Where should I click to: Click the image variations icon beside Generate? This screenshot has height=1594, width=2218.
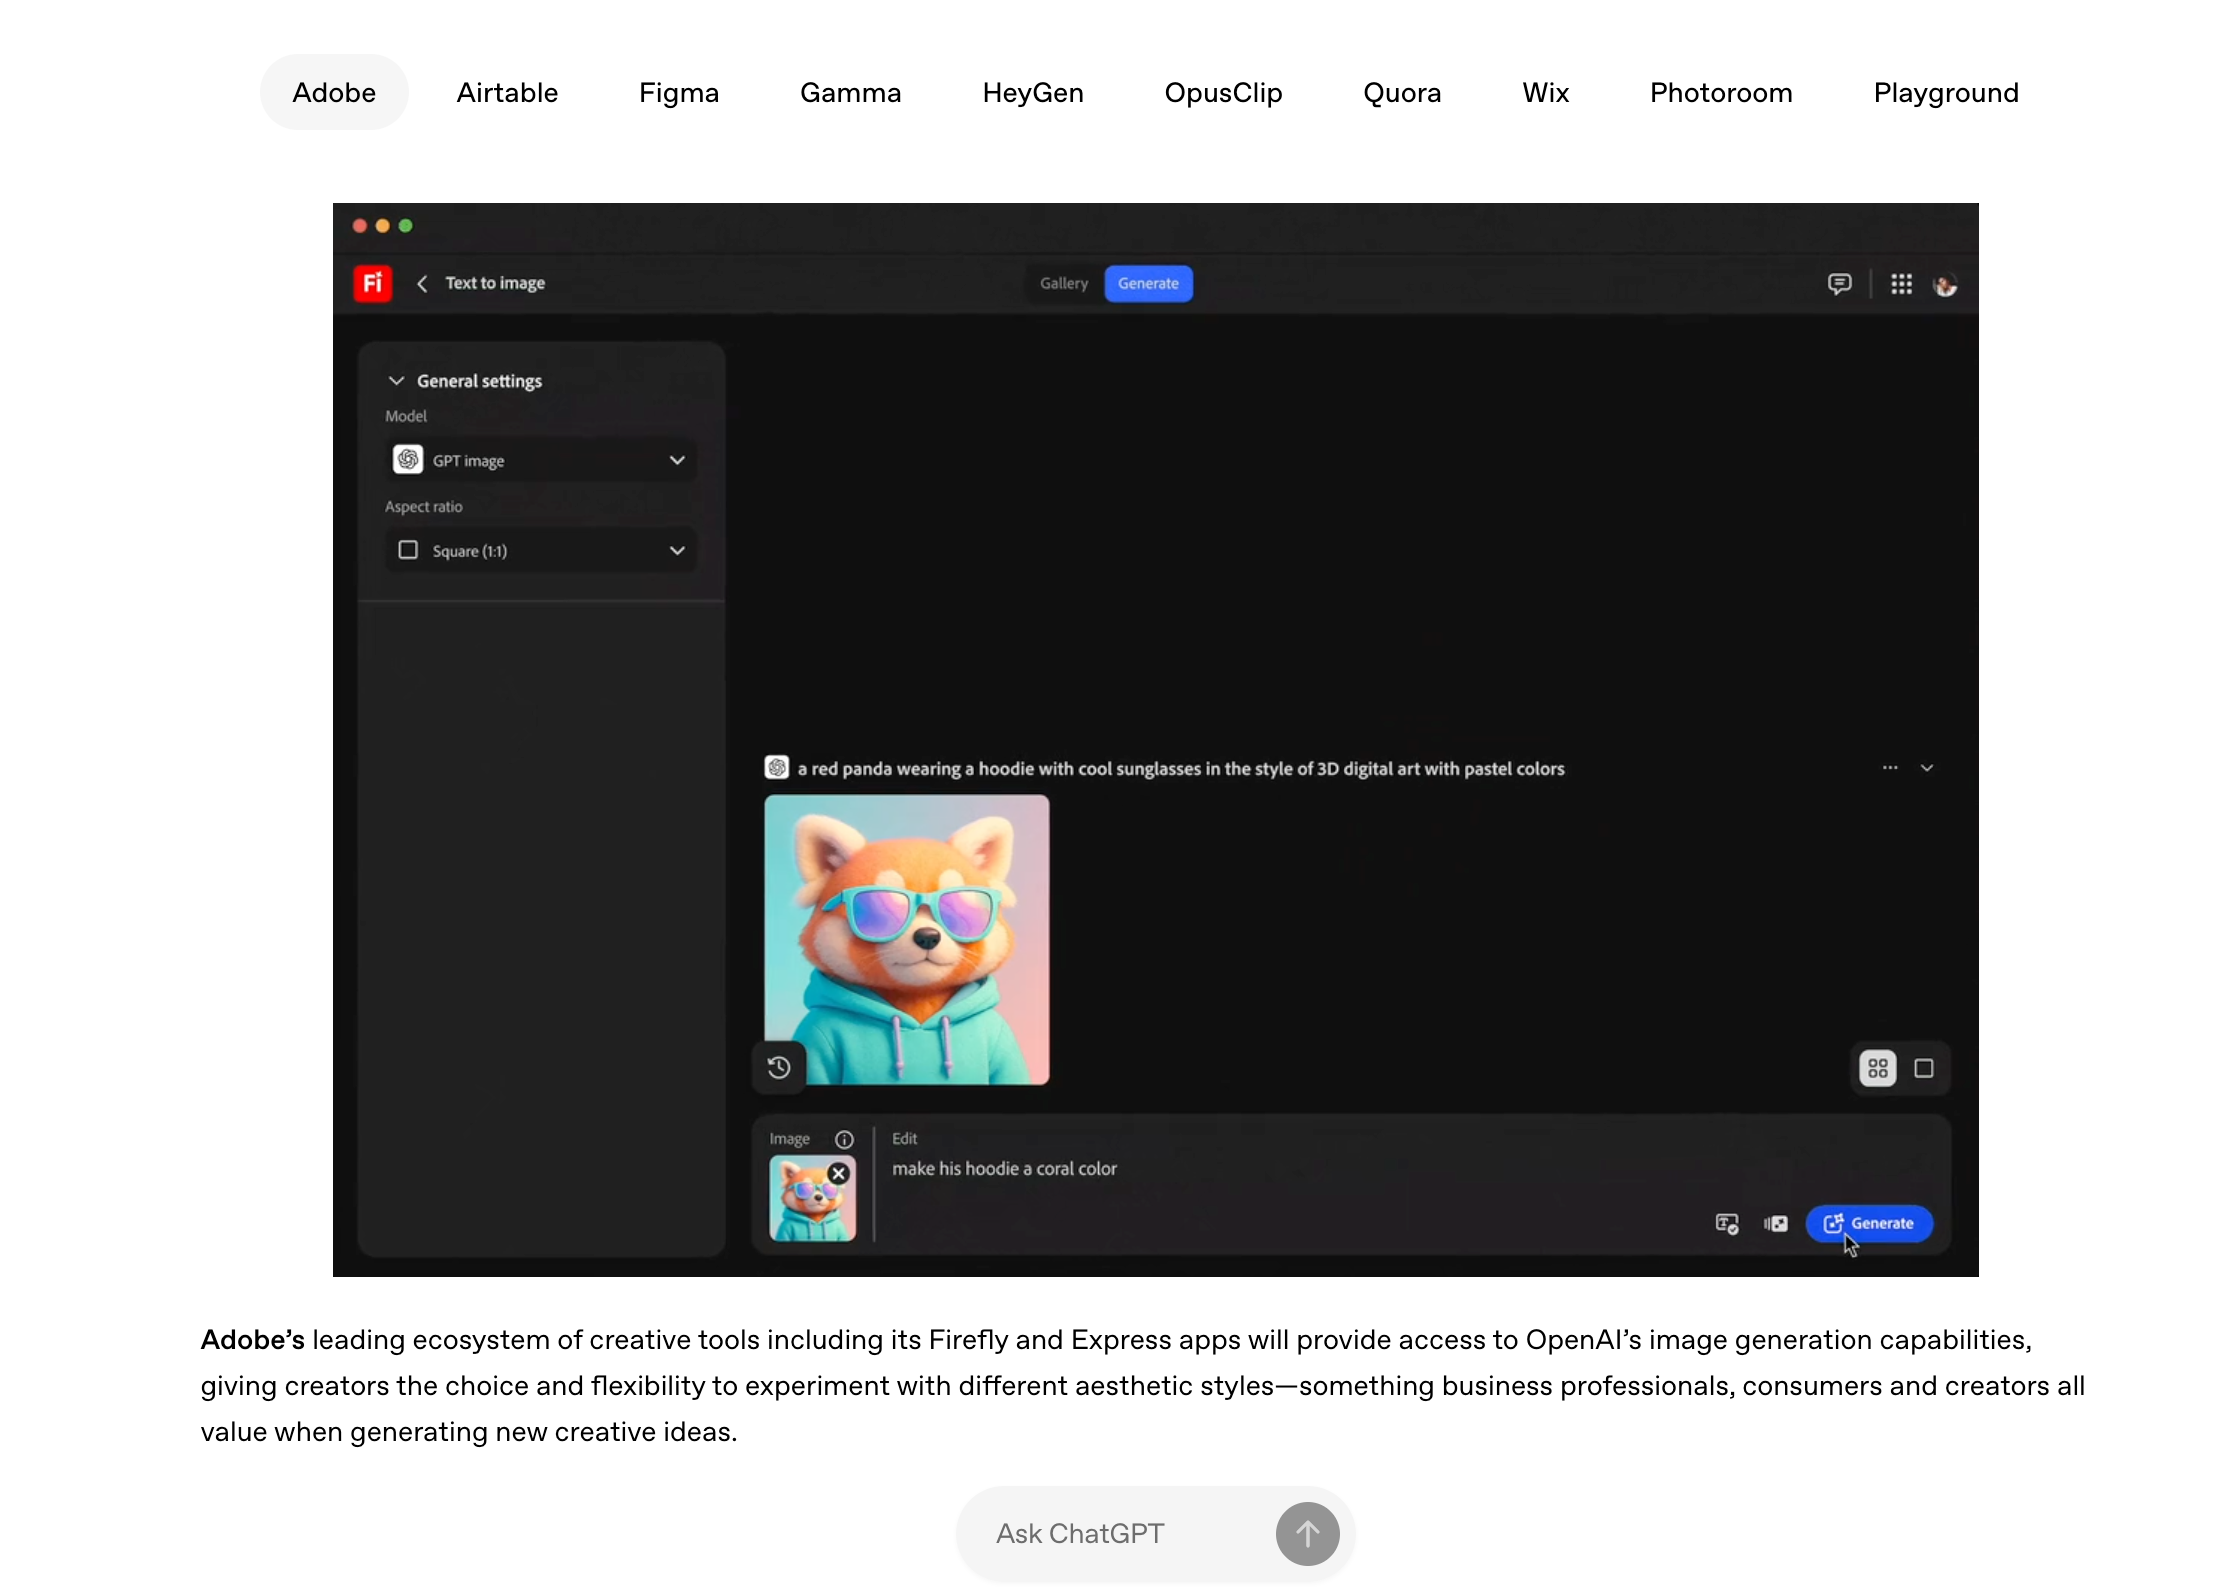click(x=1776, y=1224)
